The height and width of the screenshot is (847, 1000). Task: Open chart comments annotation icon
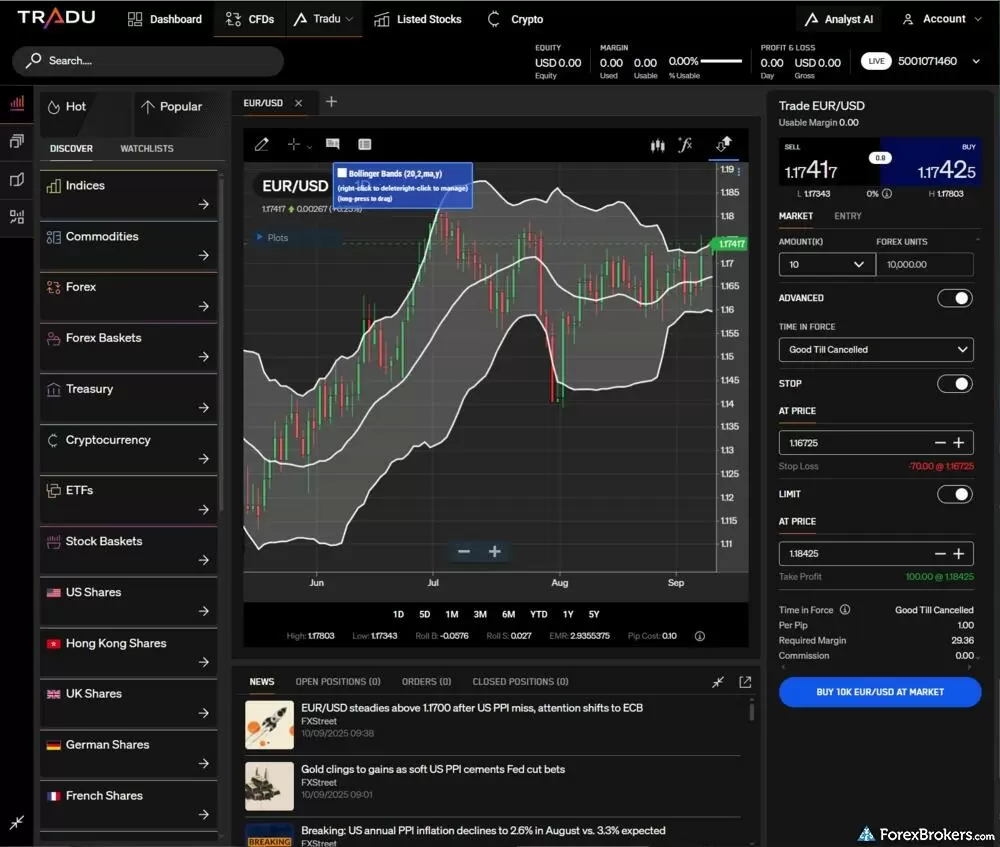[x=333, y=144]
